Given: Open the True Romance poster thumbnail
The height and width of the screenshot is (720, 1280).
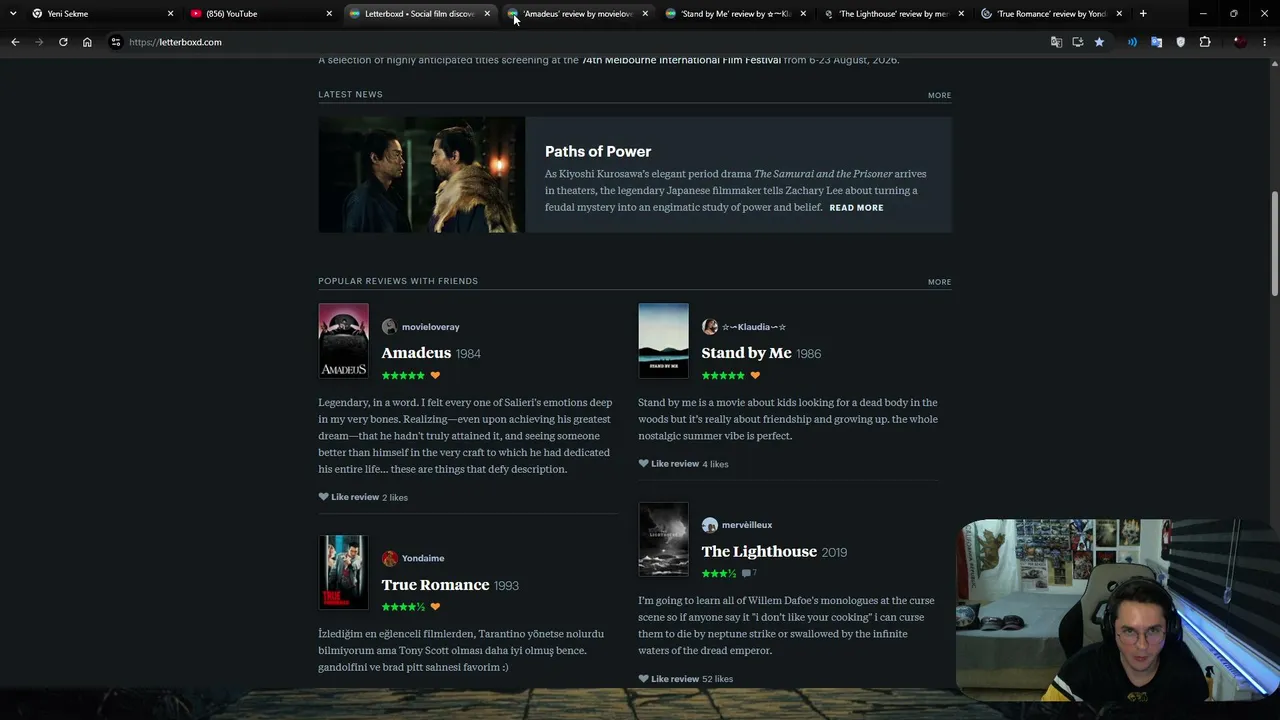Looking at the screenshot, I should click(343, 572).
